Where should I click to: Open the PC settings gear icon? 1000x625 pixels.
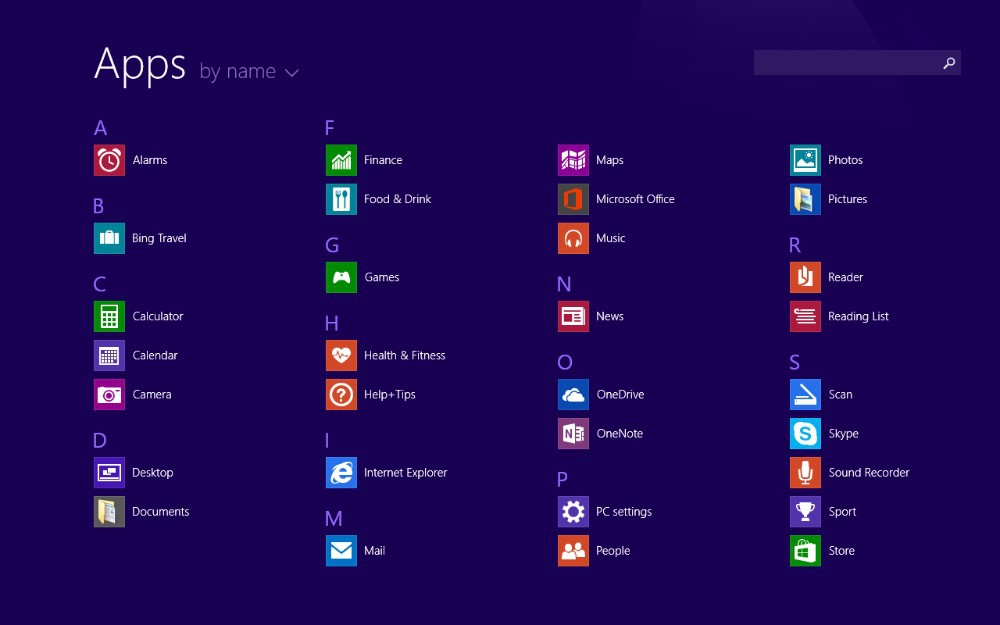(x=573, y=511)
